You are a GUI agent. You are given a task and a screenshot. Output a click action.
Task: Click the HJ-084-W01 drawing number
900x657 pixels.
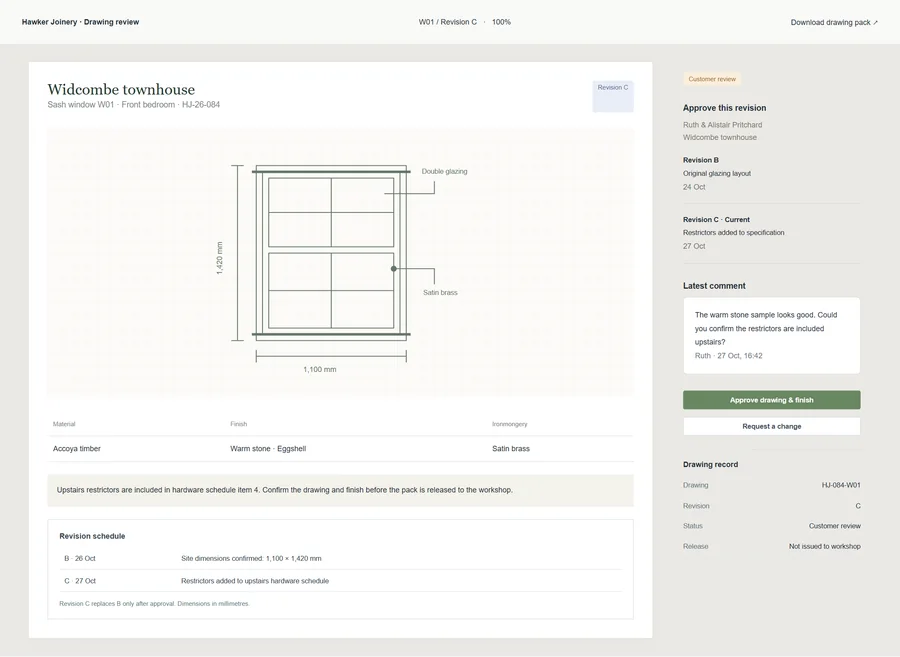point(841,485)
